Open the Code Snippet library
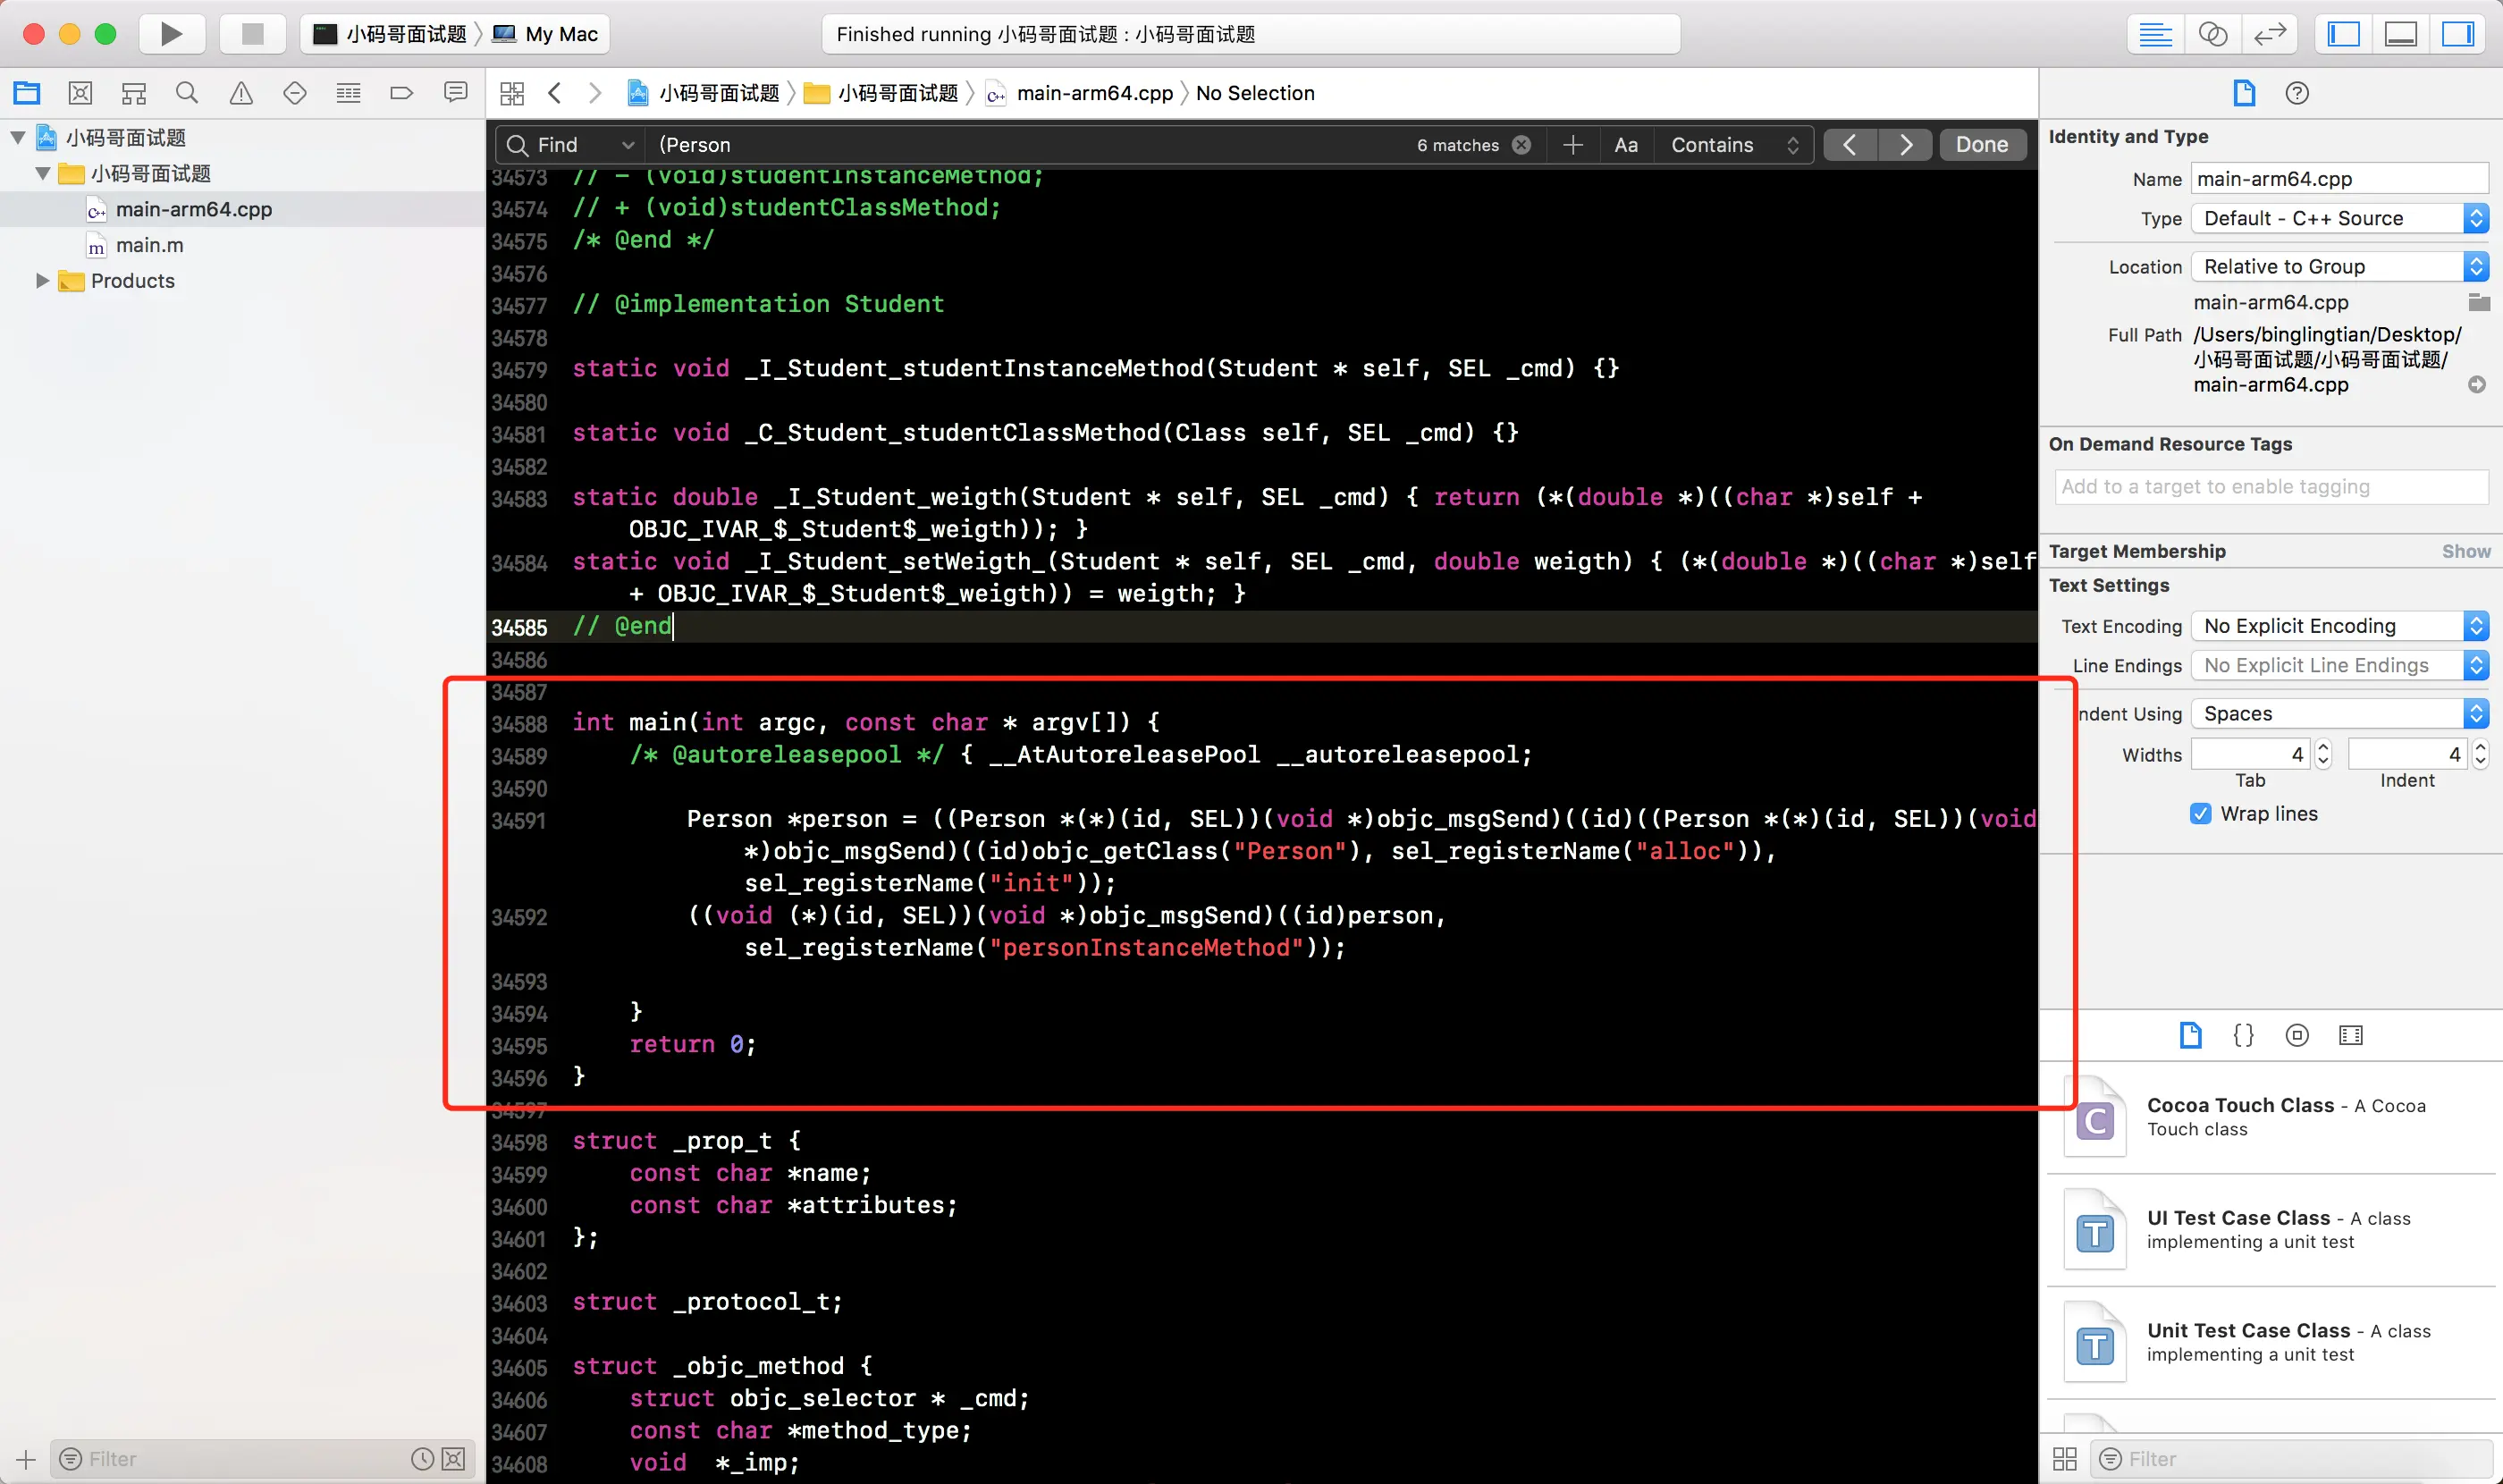The width and height of the screenshot is (2503, 1484). click(x=2243, y=1035)
